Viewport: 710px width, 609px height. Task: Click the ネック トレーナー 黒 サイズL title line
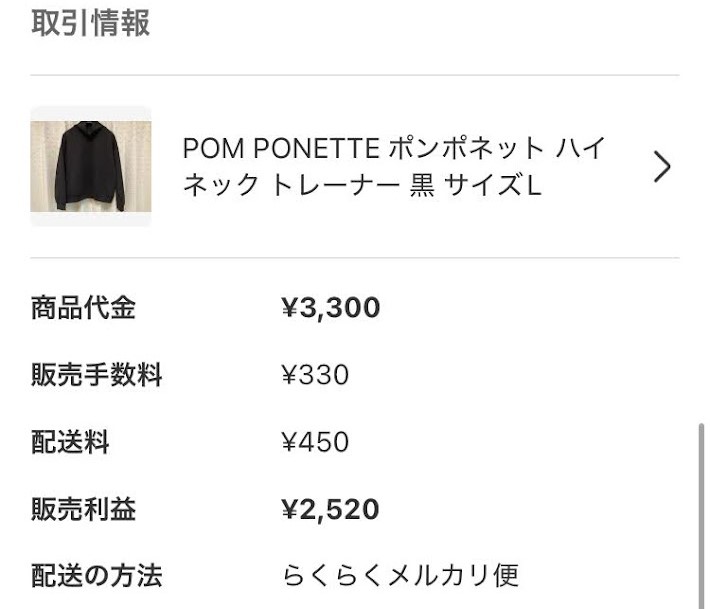point(362,185)
